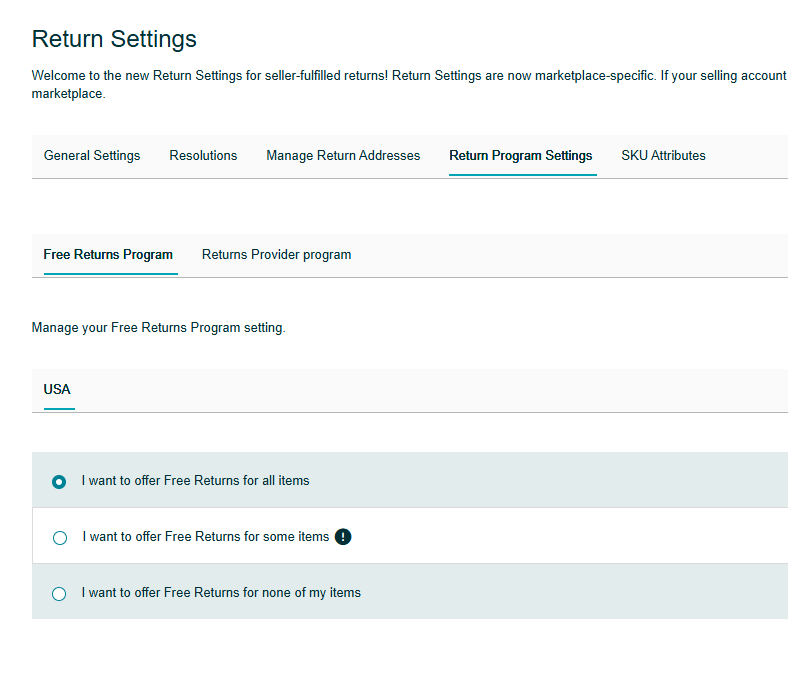Click the info icon beside some items option
Image resolution: width=788 pixels, height=694 pixels.
pyautogui.click(x=343, y=537)
